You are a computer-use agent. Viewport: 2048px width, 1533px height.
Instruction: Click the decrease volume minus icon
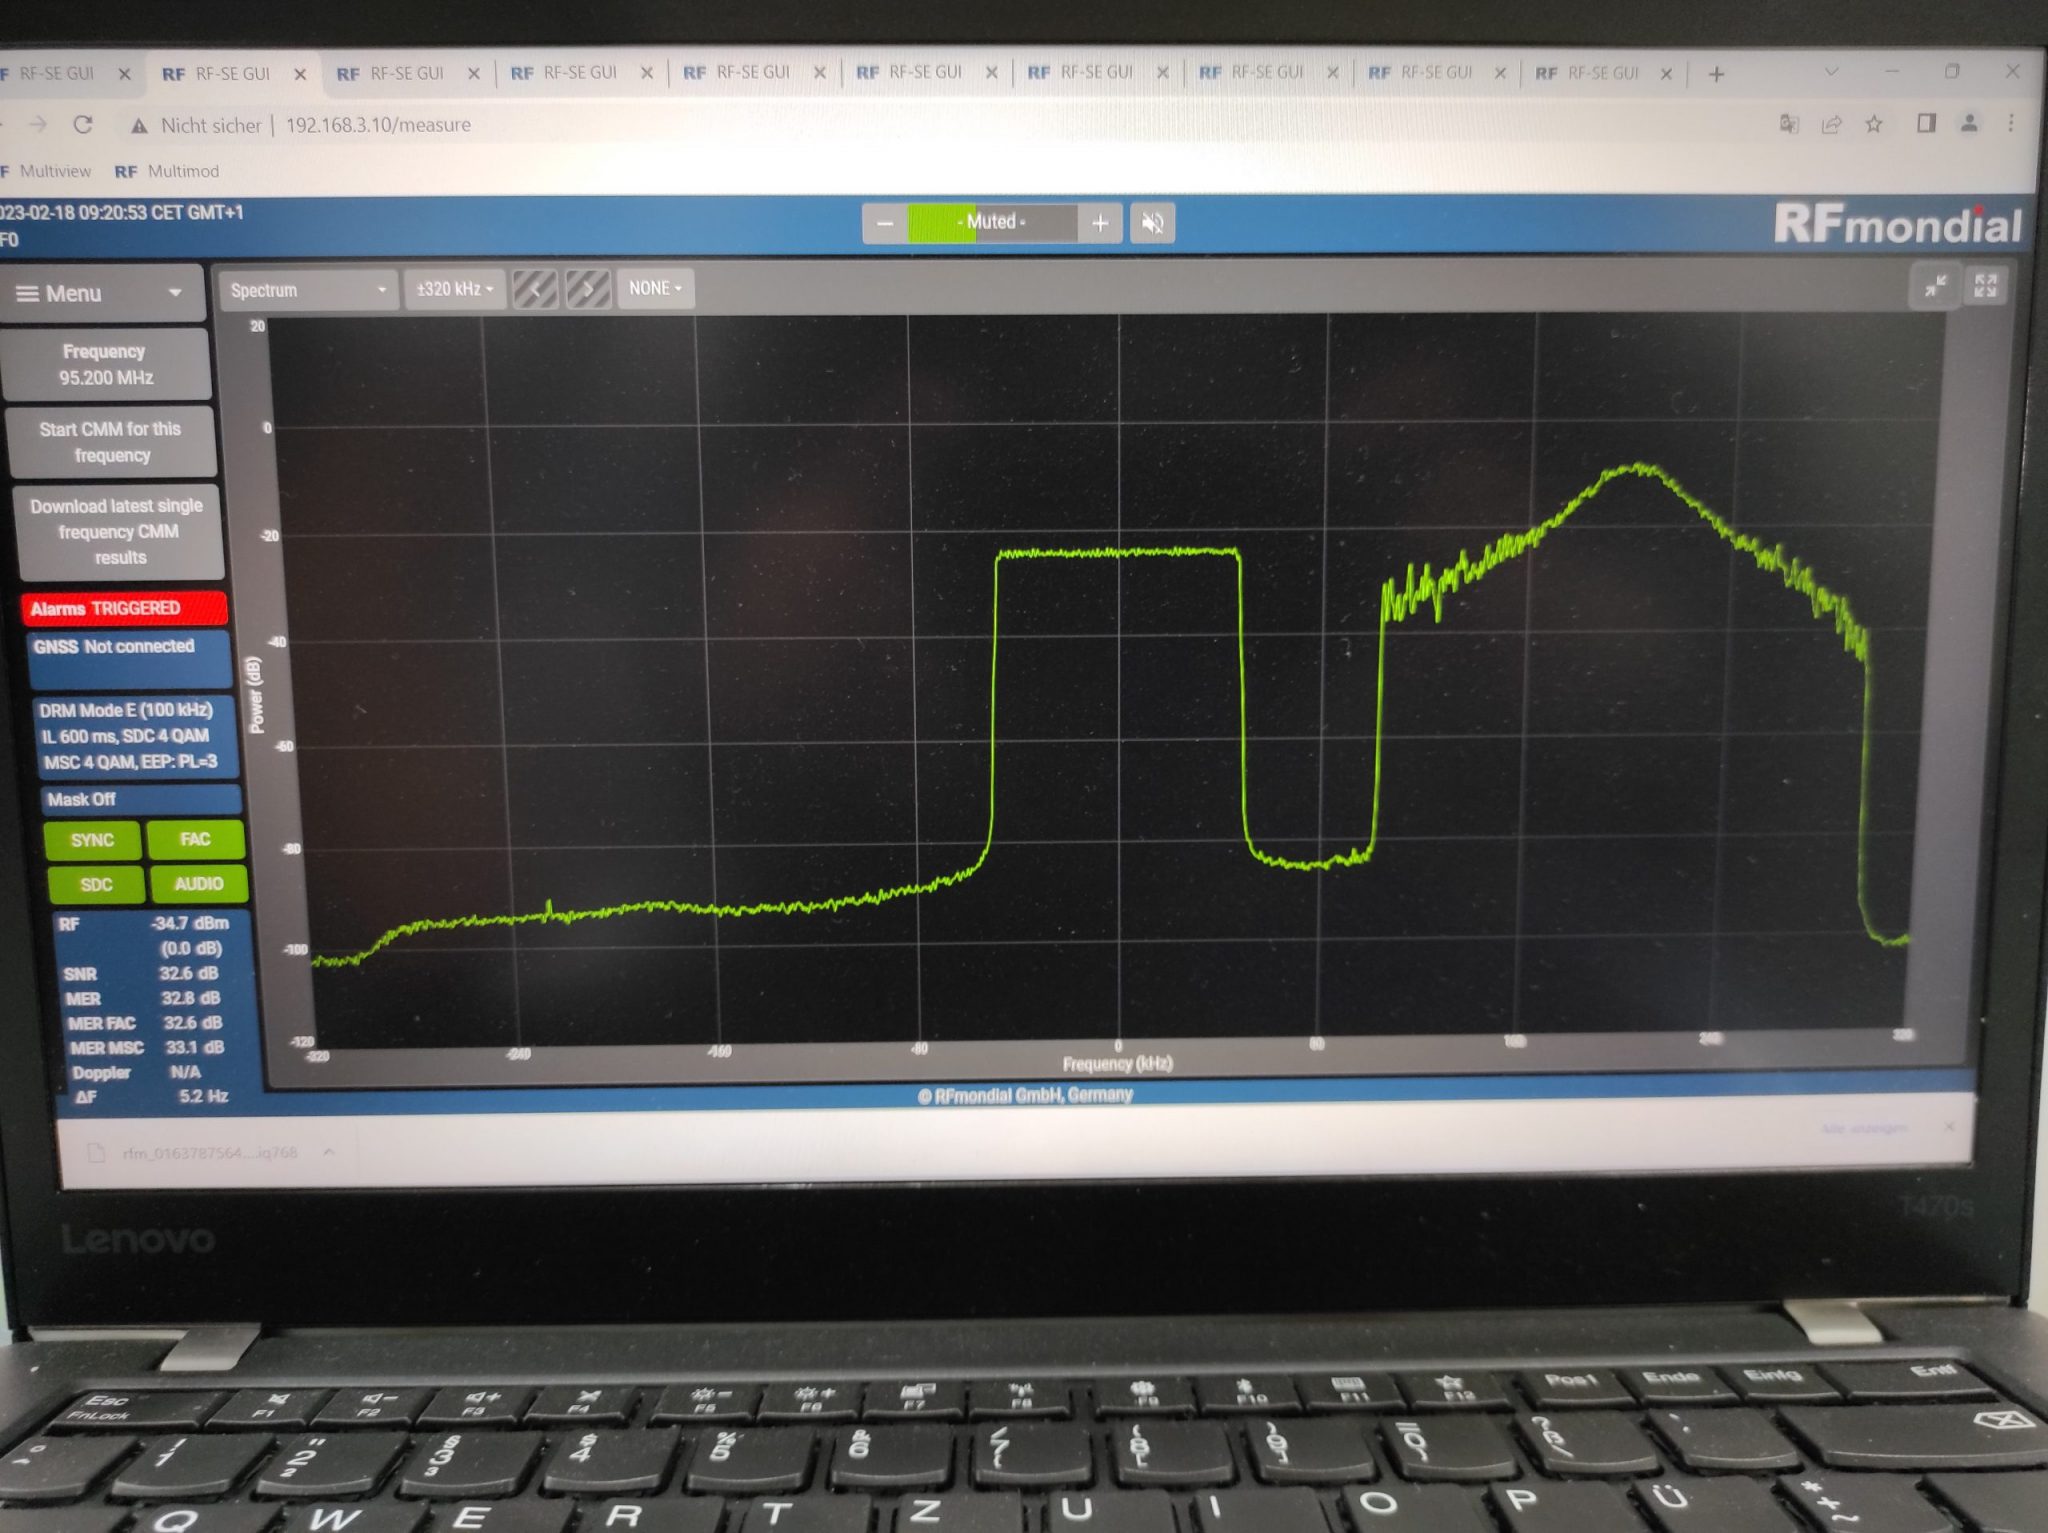[x=884, y=223]
